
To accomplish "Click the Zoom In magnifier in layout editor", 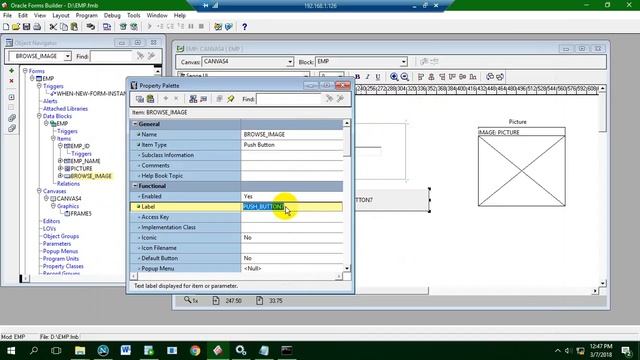I will (394, 77).
